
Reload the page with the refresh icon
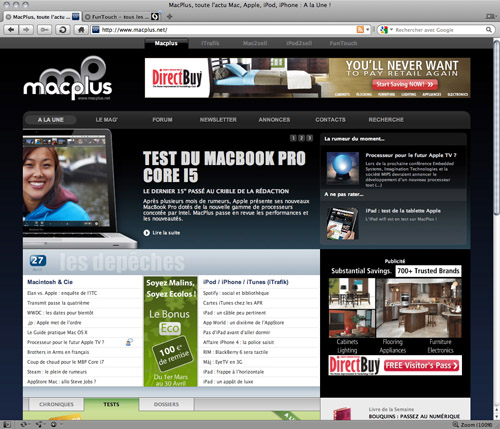[62, 30]
